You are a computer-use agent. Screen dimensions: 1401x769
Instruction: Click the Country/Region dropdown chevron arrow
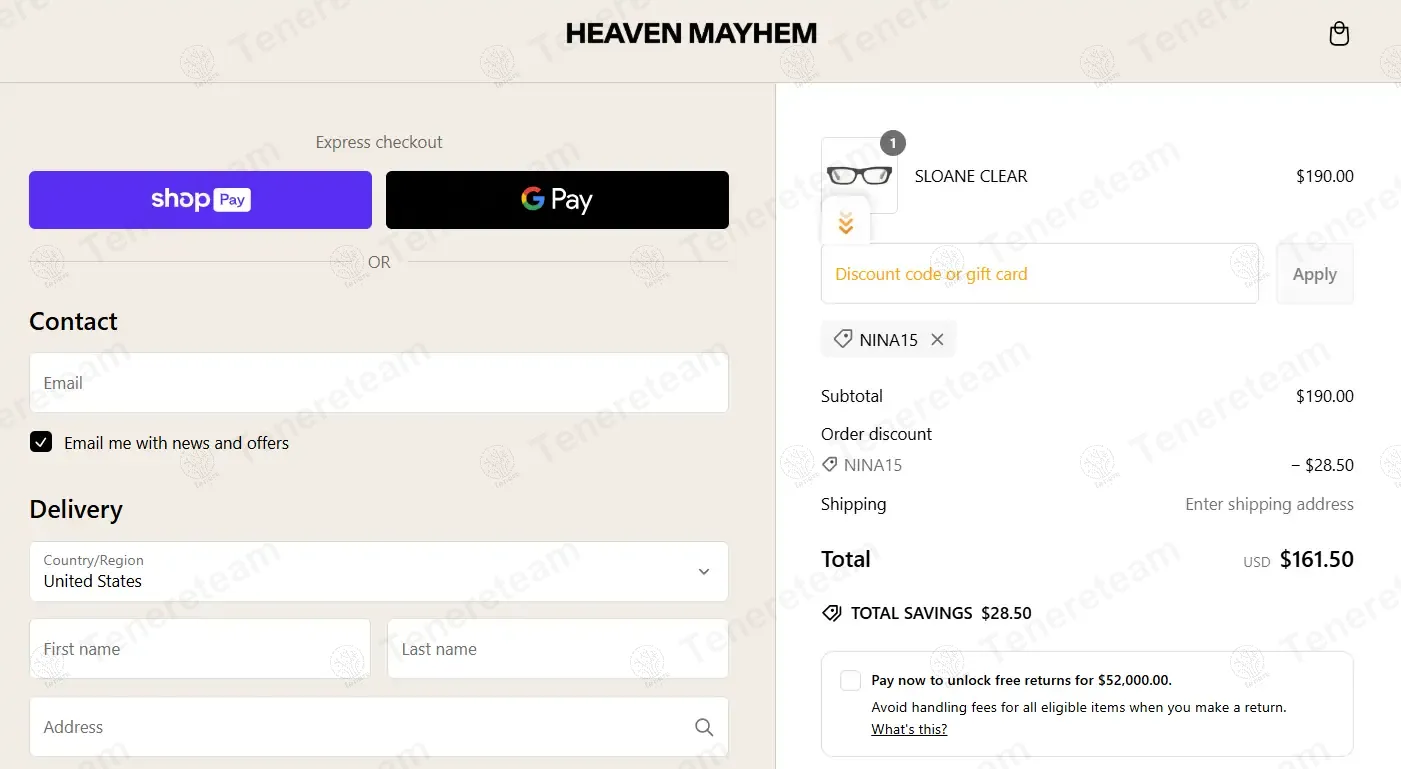coord(704,572)
